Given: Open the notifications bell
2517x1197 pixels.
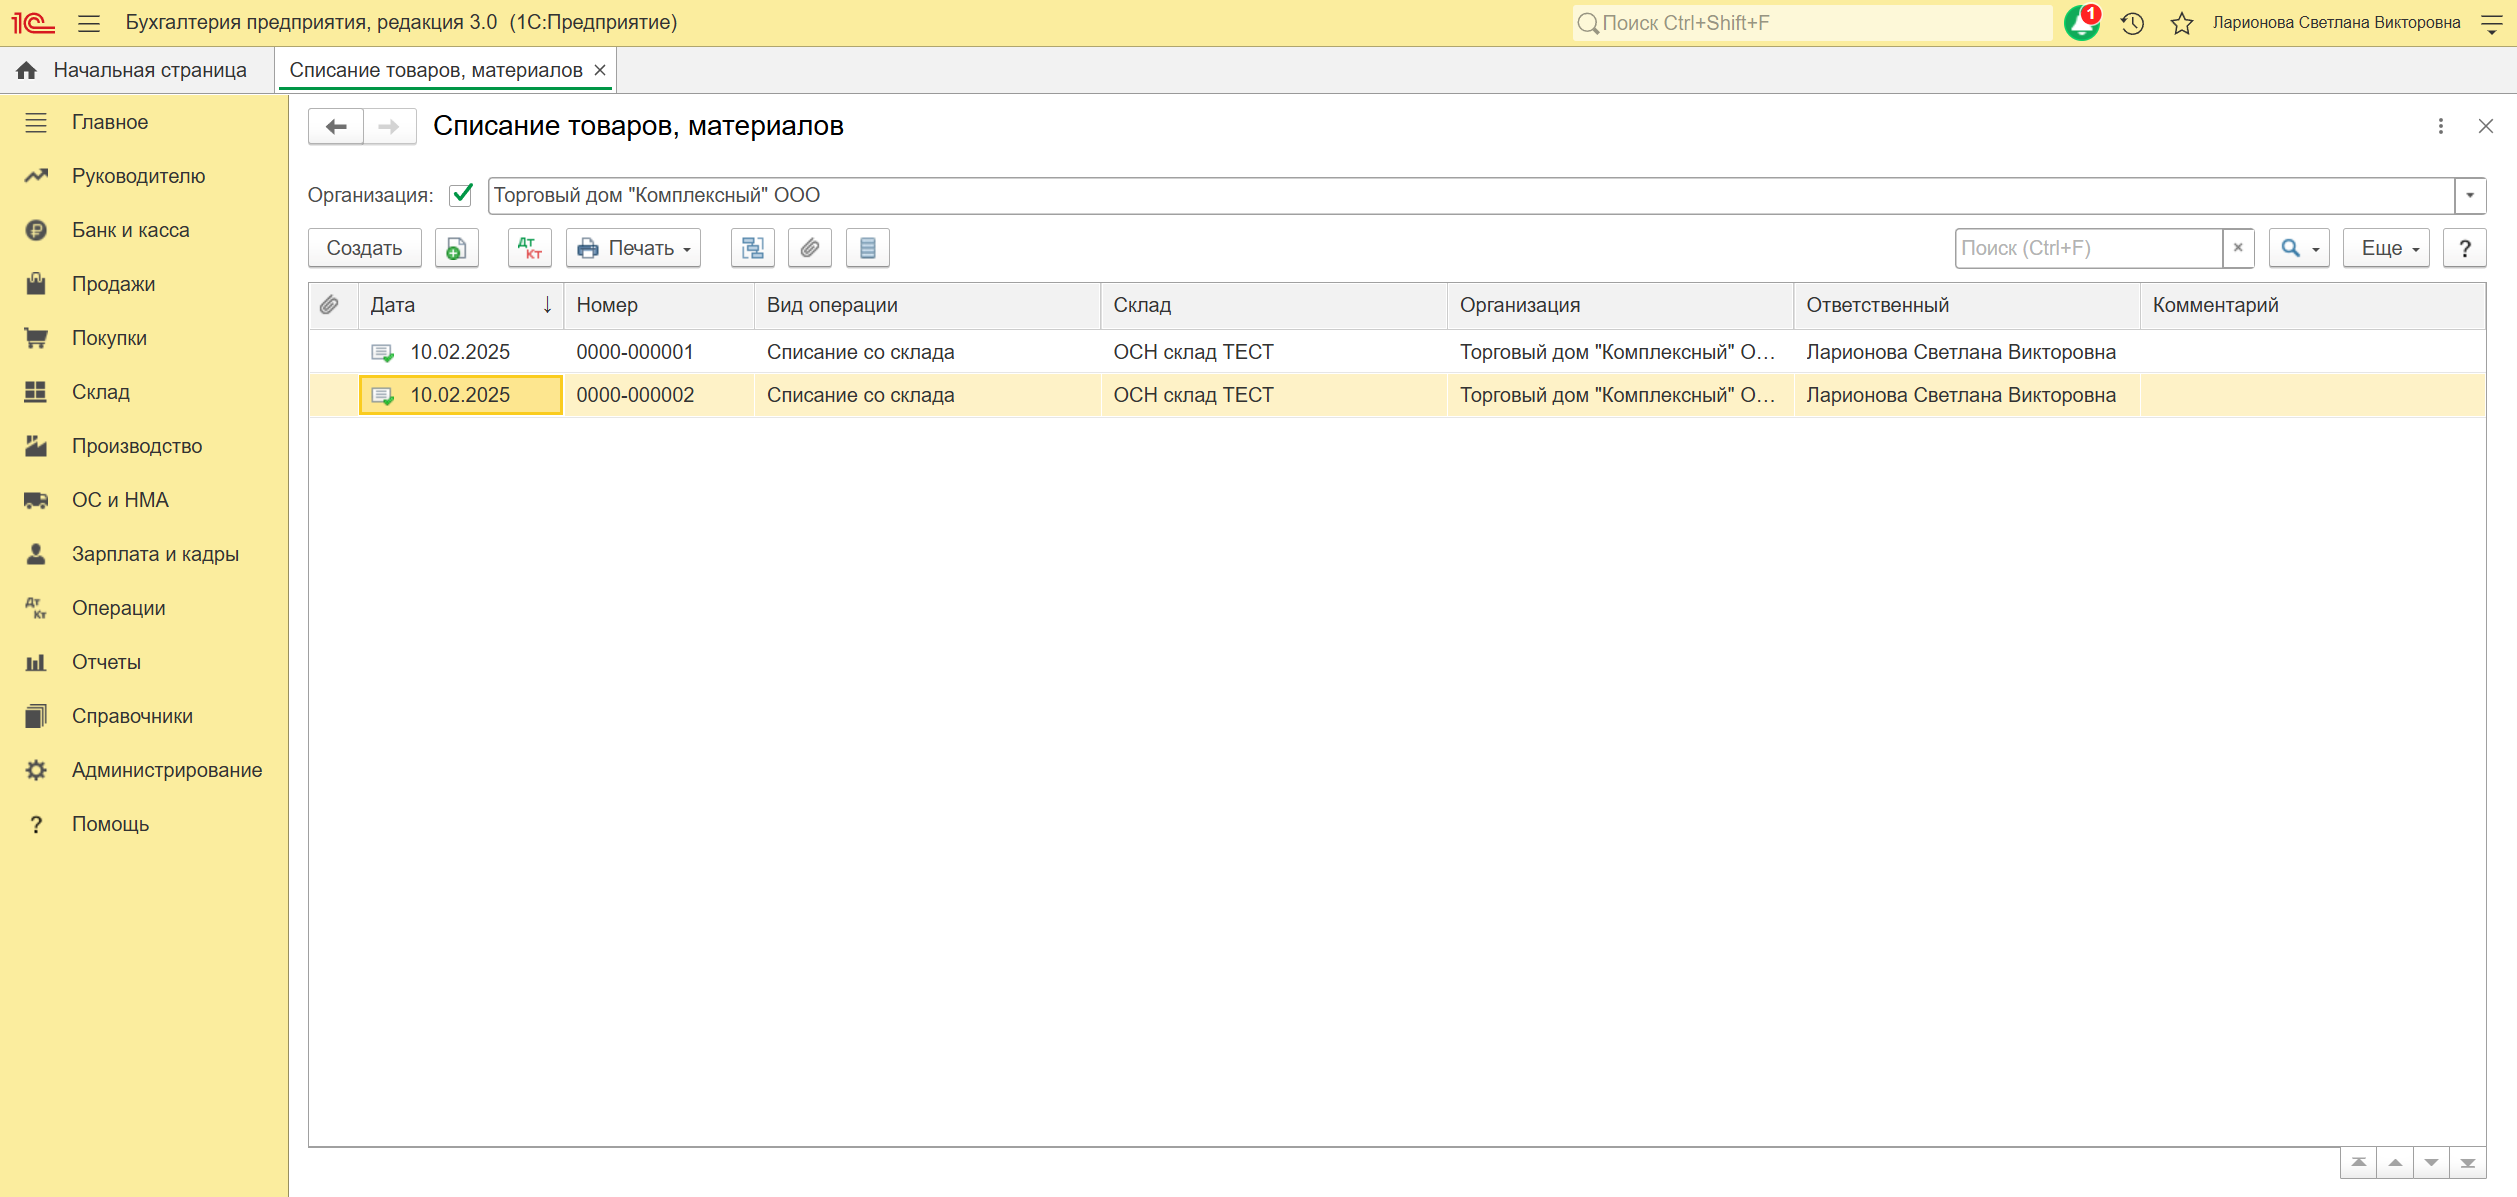Looking at the screenshot, I should [x=2082, y=22].
